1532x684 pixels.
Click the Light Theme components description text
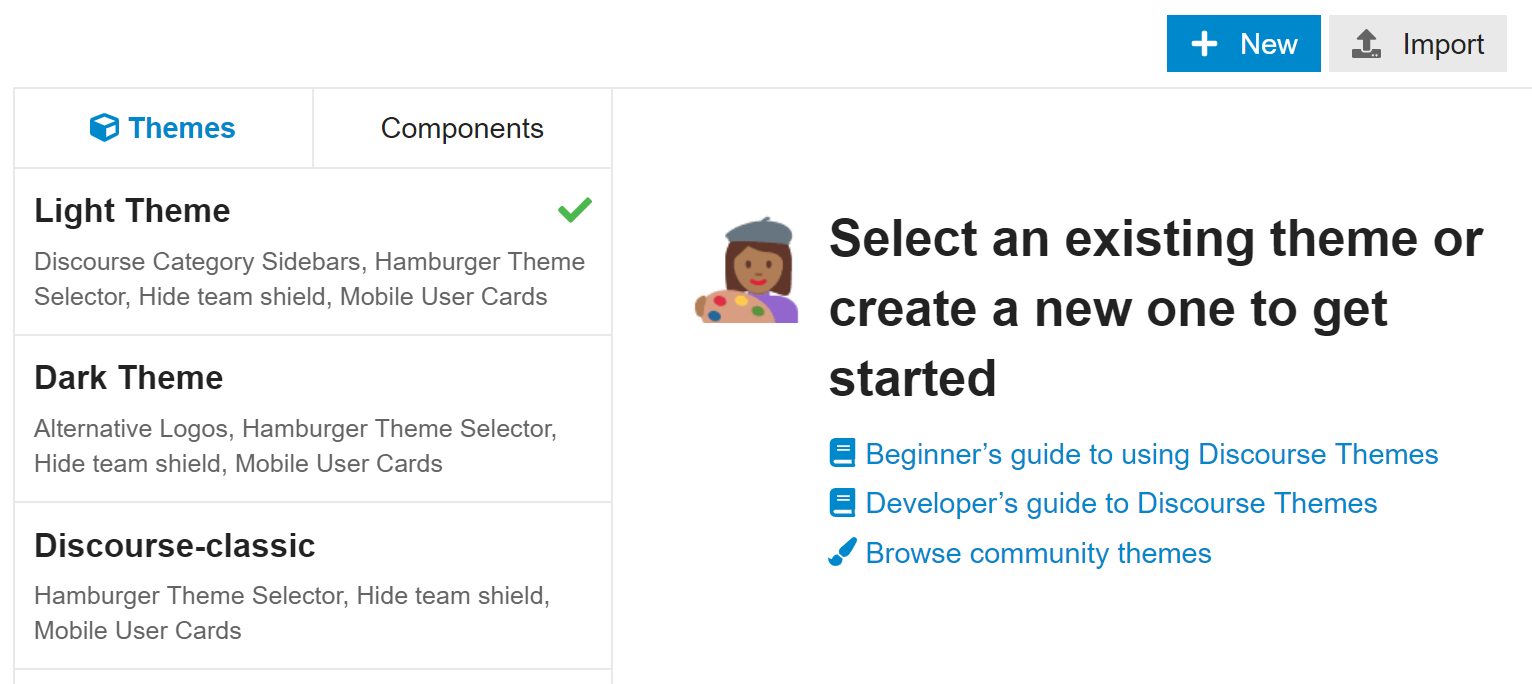coord(310,279)
